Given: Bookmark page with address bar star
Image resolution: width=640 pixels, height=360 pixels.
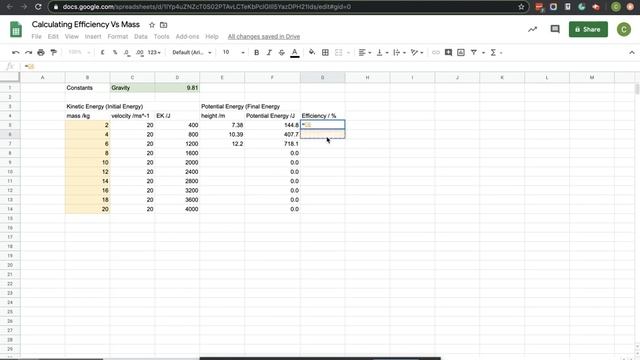Looking at the screenshot, I should pyautogui.click(x=521, y=7).
